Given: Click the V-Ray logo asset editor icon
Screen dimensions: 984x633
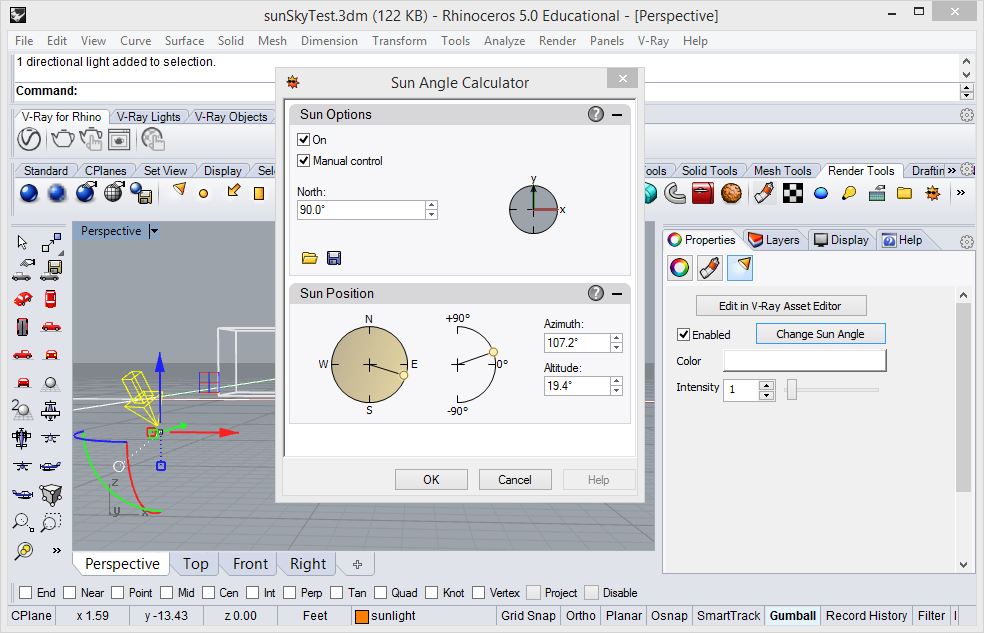Looking at the screenshot, I should pos(29,139).
